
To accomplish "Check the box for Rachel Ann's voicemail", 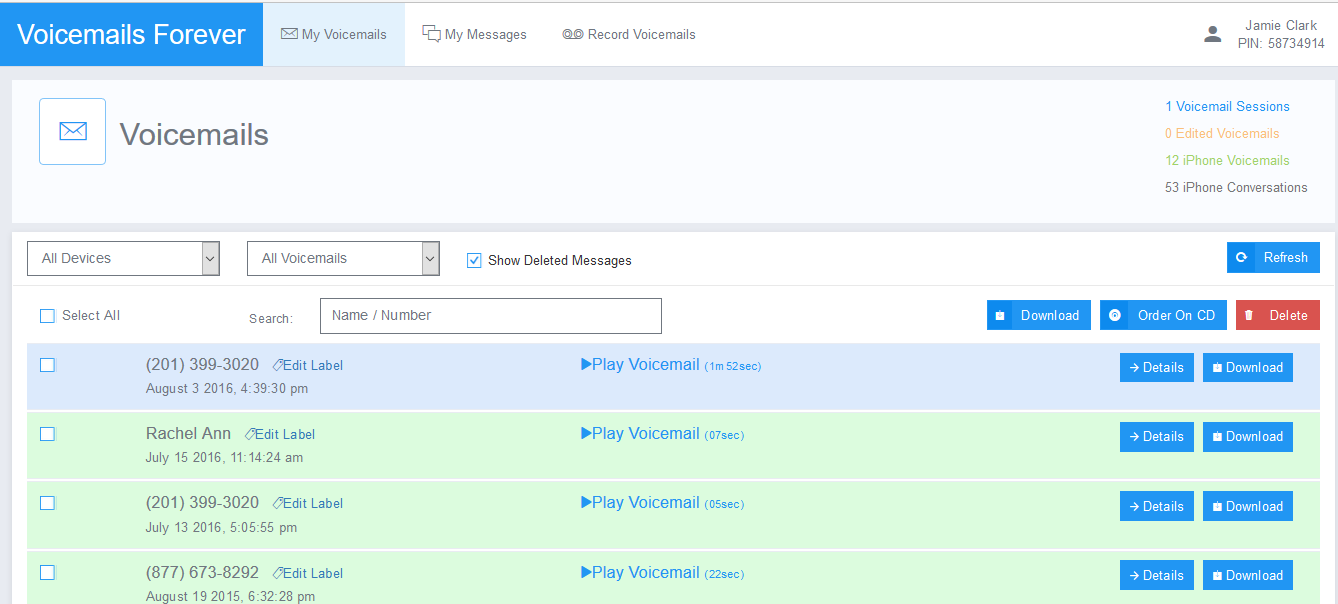I will (x=47, y=434).
